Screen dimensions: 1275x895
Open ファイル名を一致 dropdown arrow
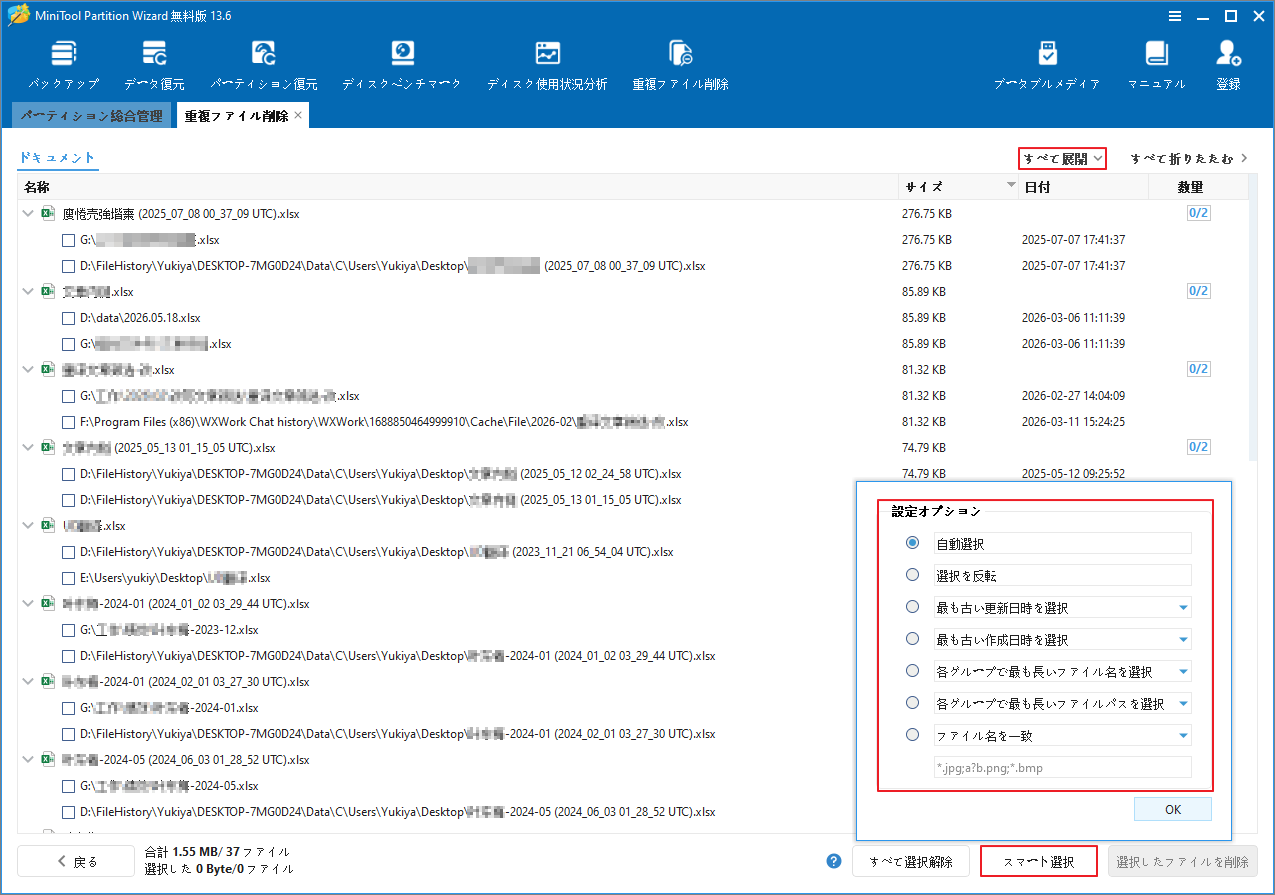(x=1183, y=736)
